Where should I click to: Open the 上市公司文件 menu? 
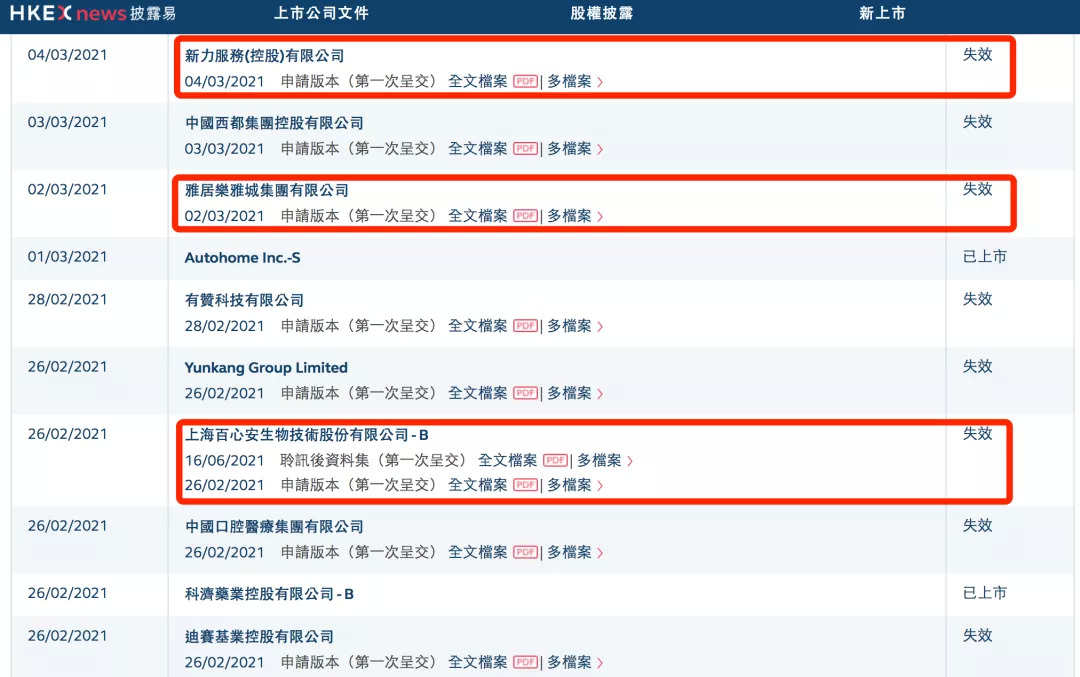pyautogui.click(x=322, y=13)
